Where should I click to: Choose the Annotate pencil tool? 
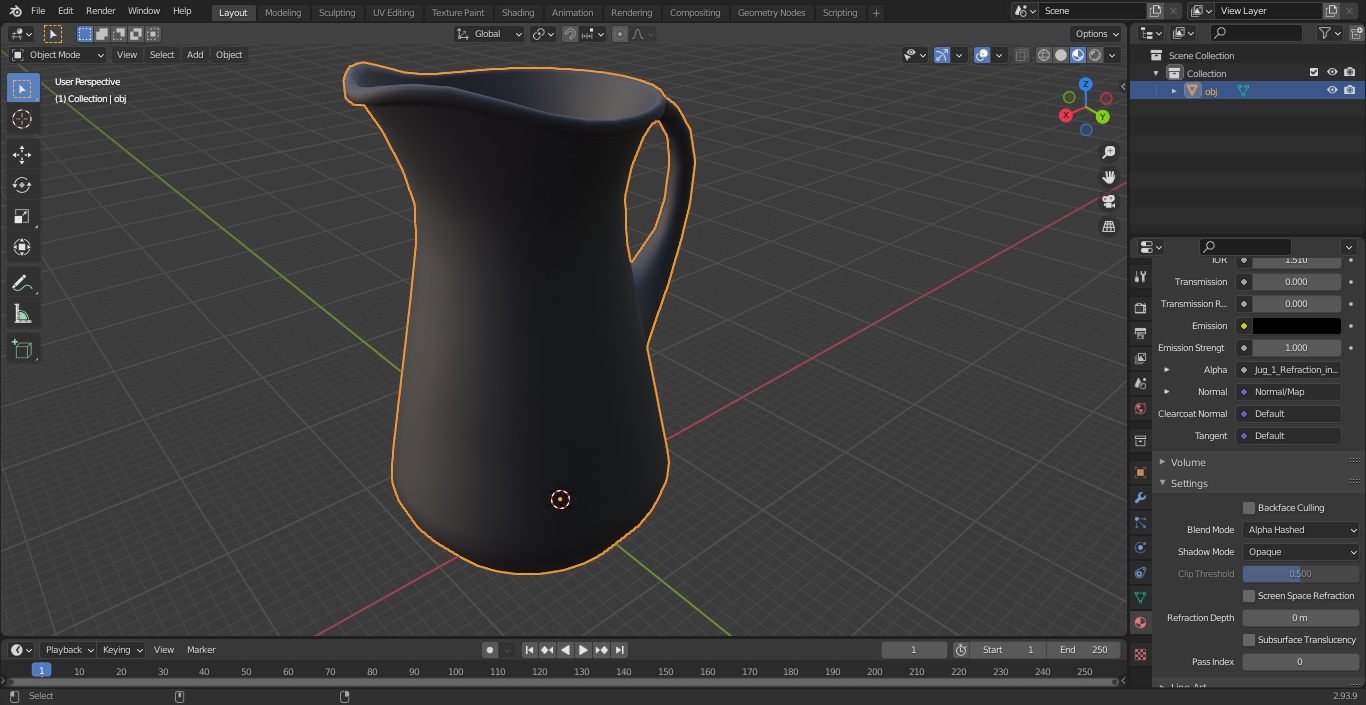(22, 283)
